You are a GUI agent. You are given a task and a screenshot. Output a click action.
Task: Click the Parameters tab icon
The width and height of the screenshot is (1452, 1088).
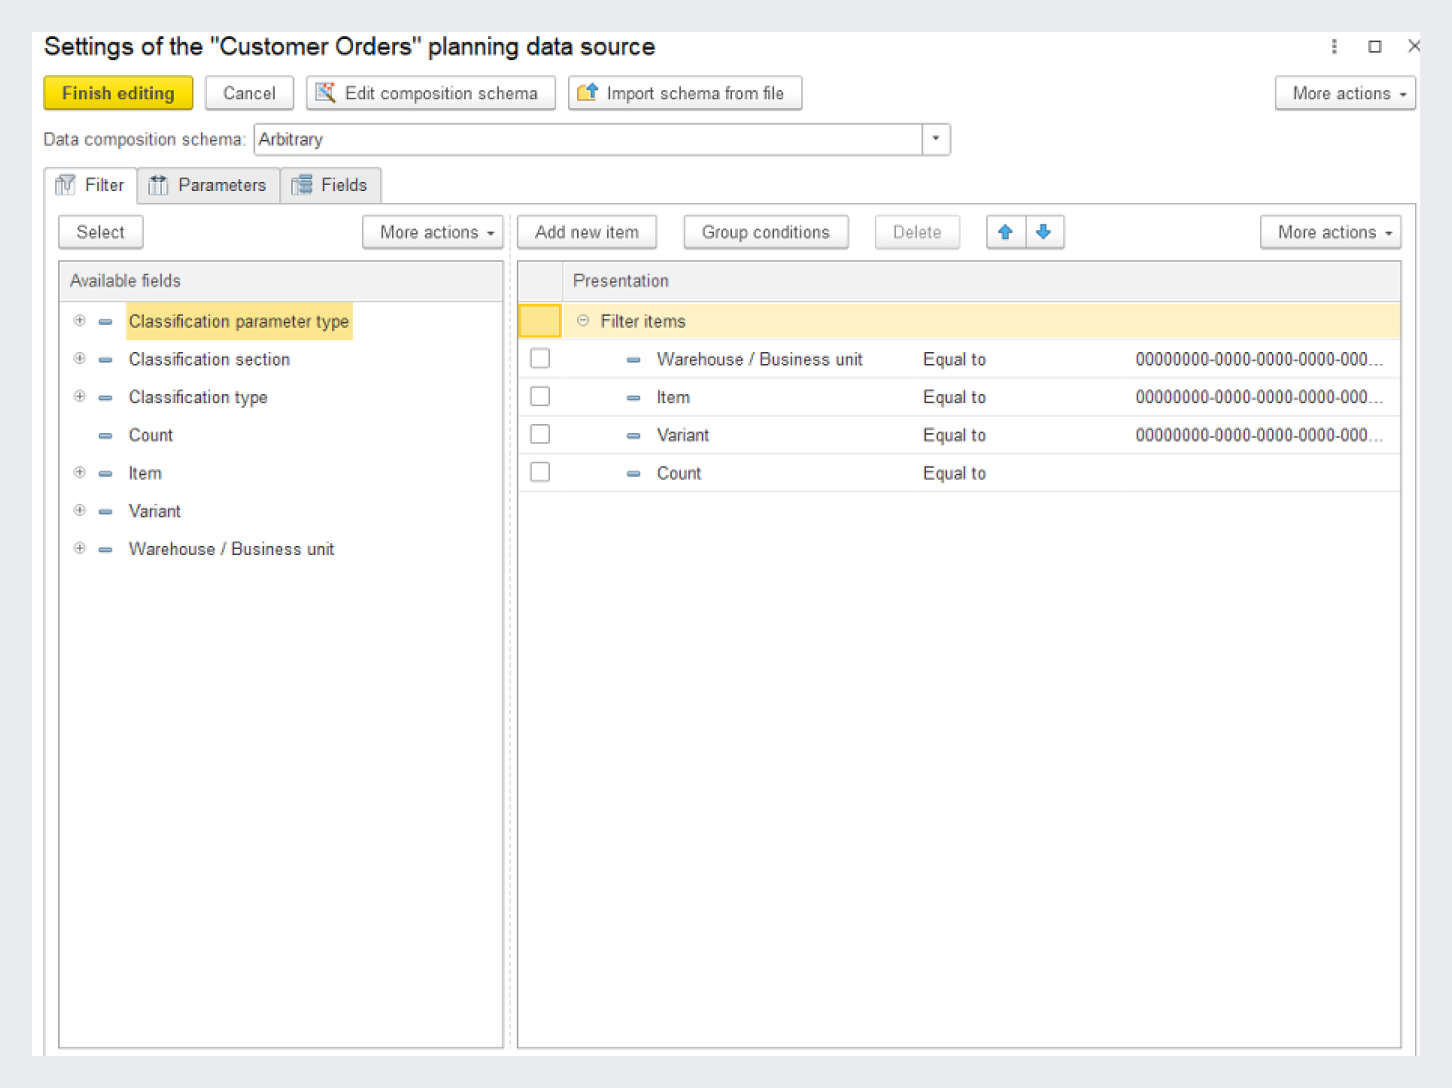(158, 185)
